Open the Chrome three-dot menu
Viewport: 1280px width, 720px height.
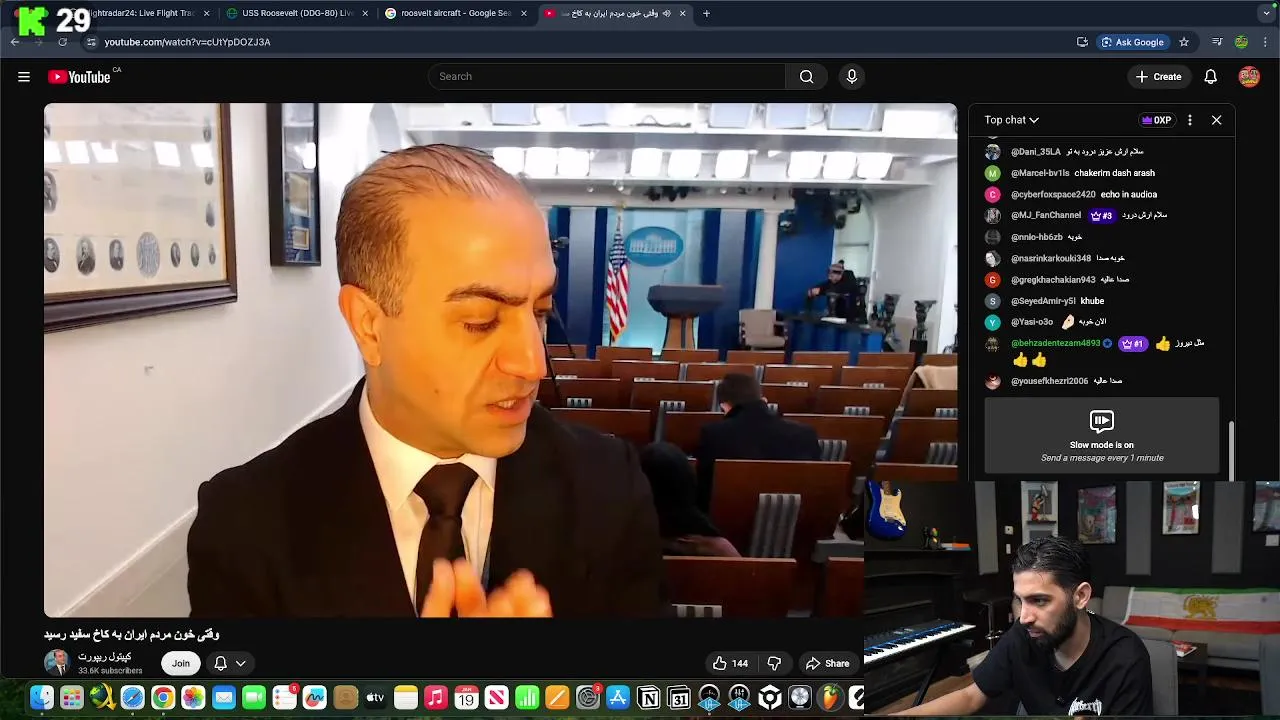pyautogui.click(x=1266, y=42)
